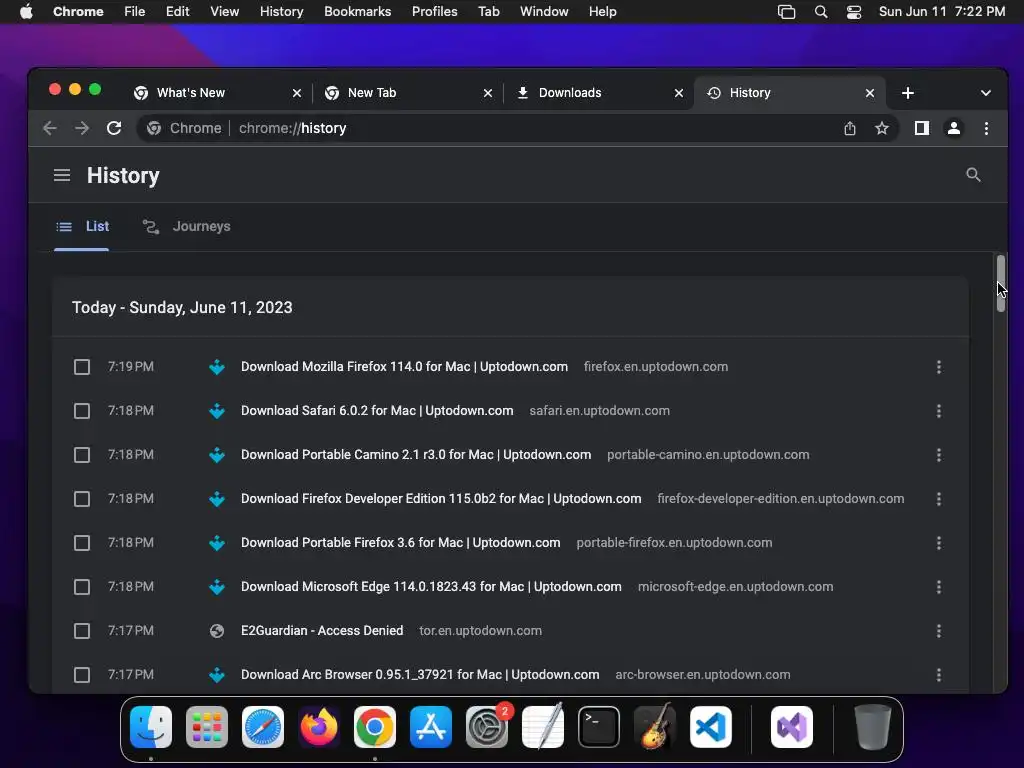
Task: Open the profile avatar menu
Action: coord(953,128)
